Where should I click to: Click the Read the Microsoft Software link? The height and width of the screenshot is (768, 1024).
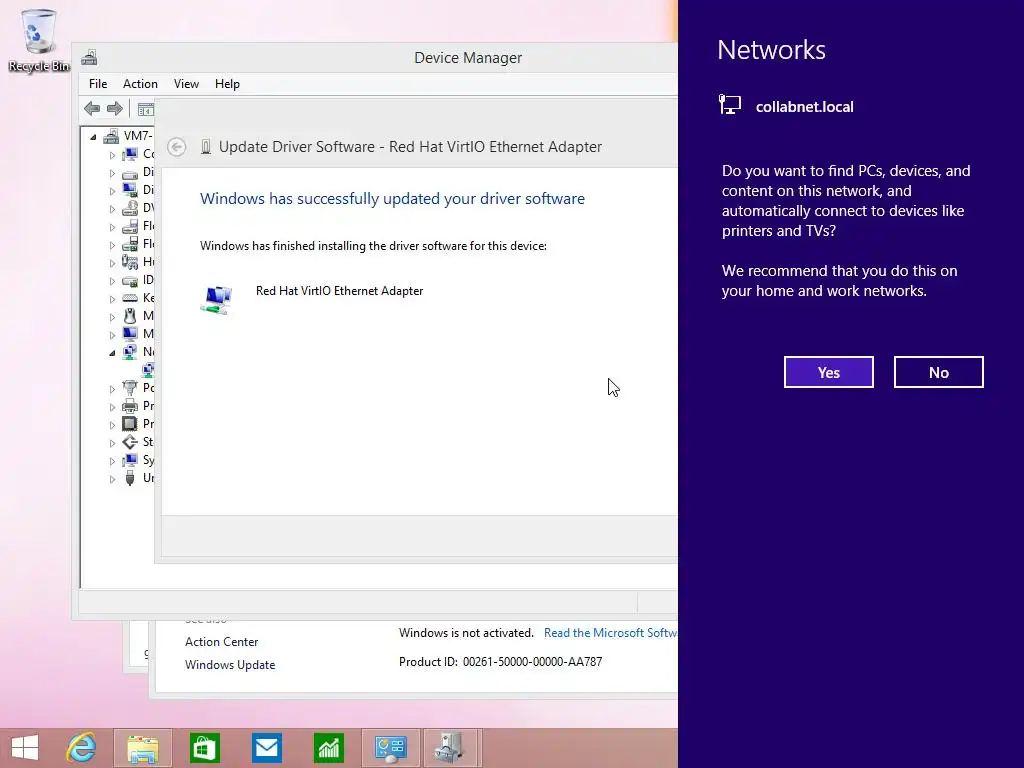pyautogui.click(x=611, y=633)
